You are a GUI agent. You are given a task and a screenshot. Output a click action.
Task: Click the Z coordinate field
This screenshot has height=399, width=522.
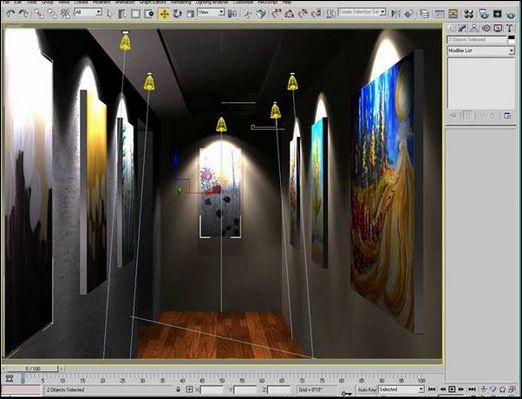click(x=279, y=390)
